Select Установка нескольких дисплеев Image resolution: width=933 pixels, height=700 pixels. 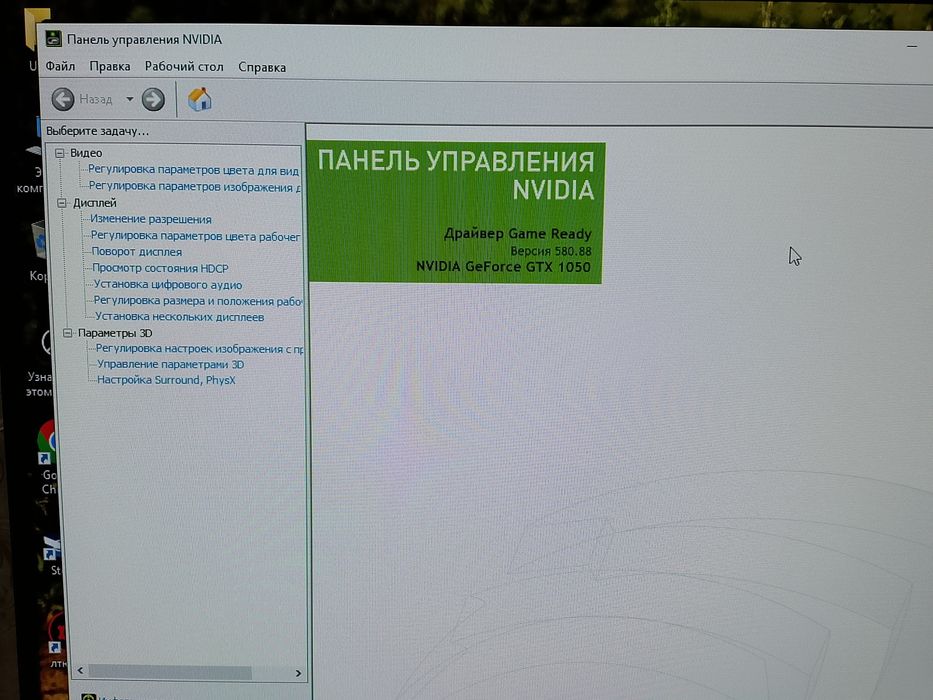[180, 317]
